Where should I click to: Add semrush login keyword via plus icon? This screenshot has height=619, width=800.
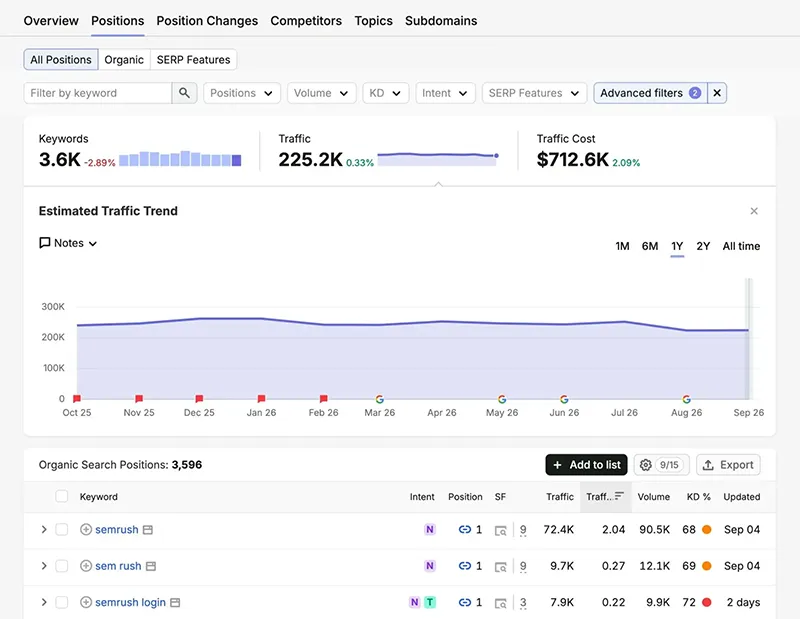pos(86,602)
